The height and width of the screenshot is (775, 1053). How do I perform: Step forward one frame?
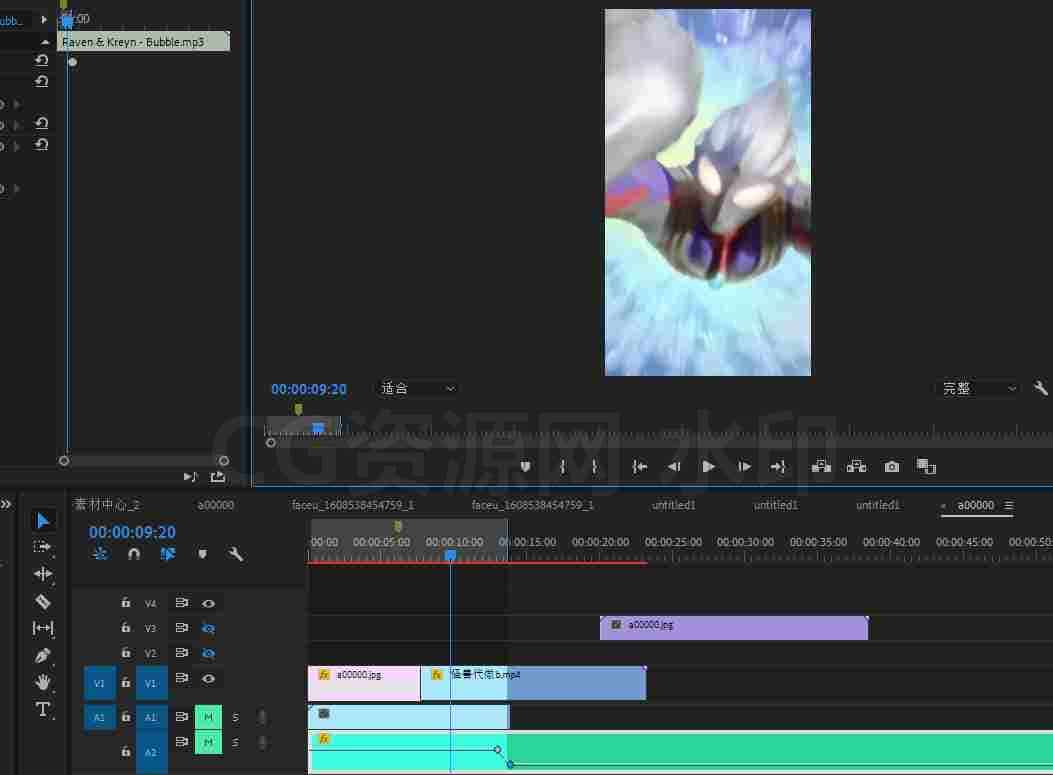point(744,467)
